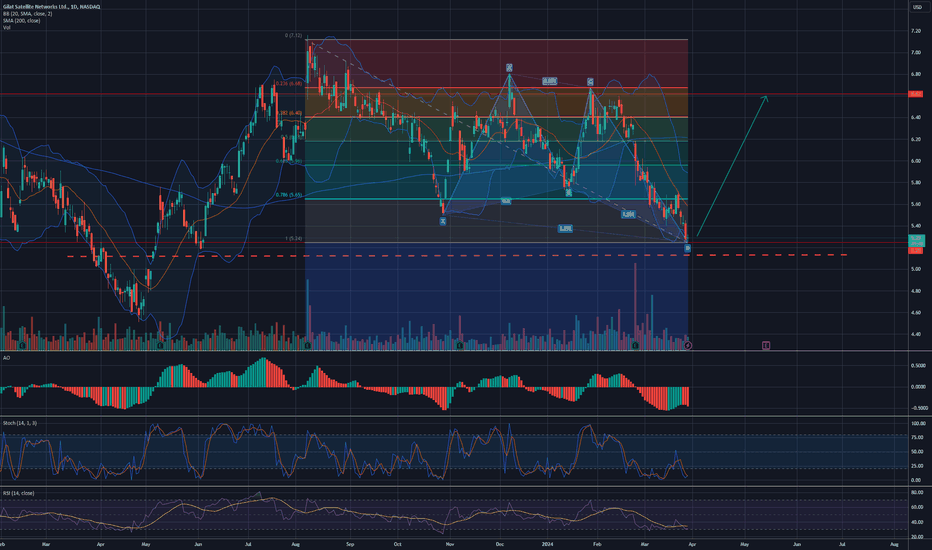Screen dimensions: 932x550
Task: Click the ratio label between points A and C
Action: click(x=549, y=81)
